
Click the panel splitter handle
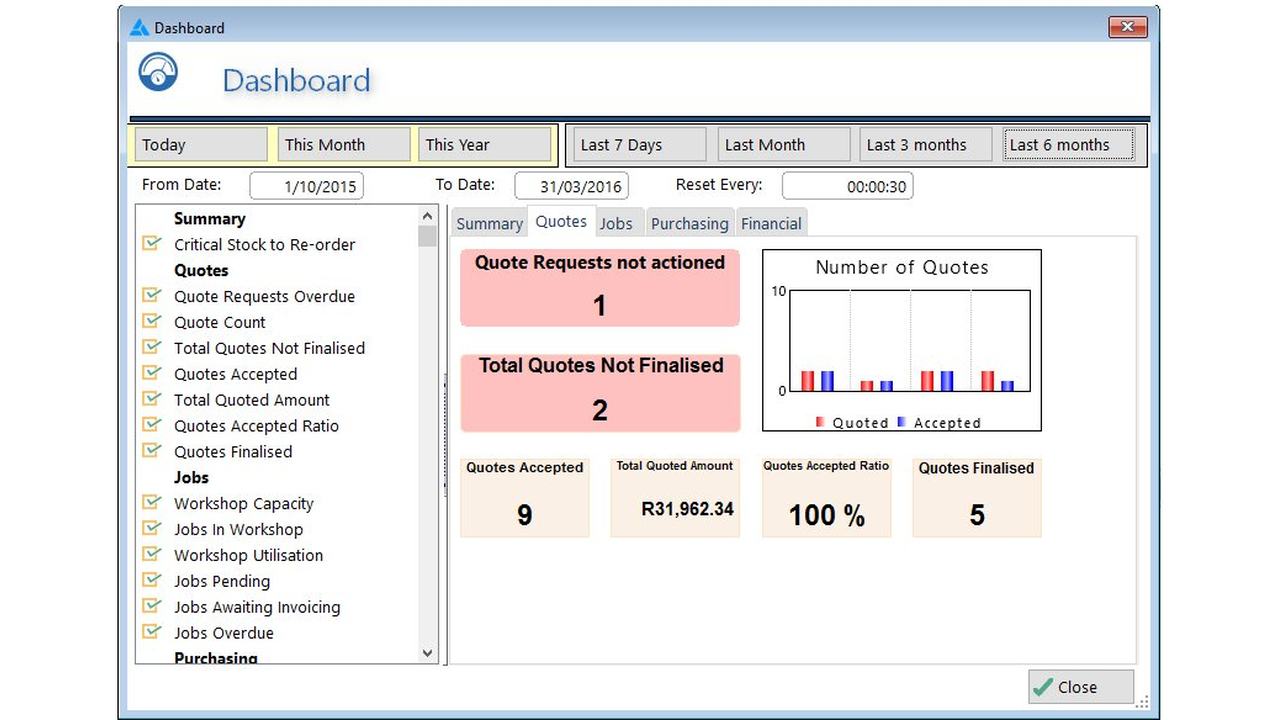[x=444, y=434]
